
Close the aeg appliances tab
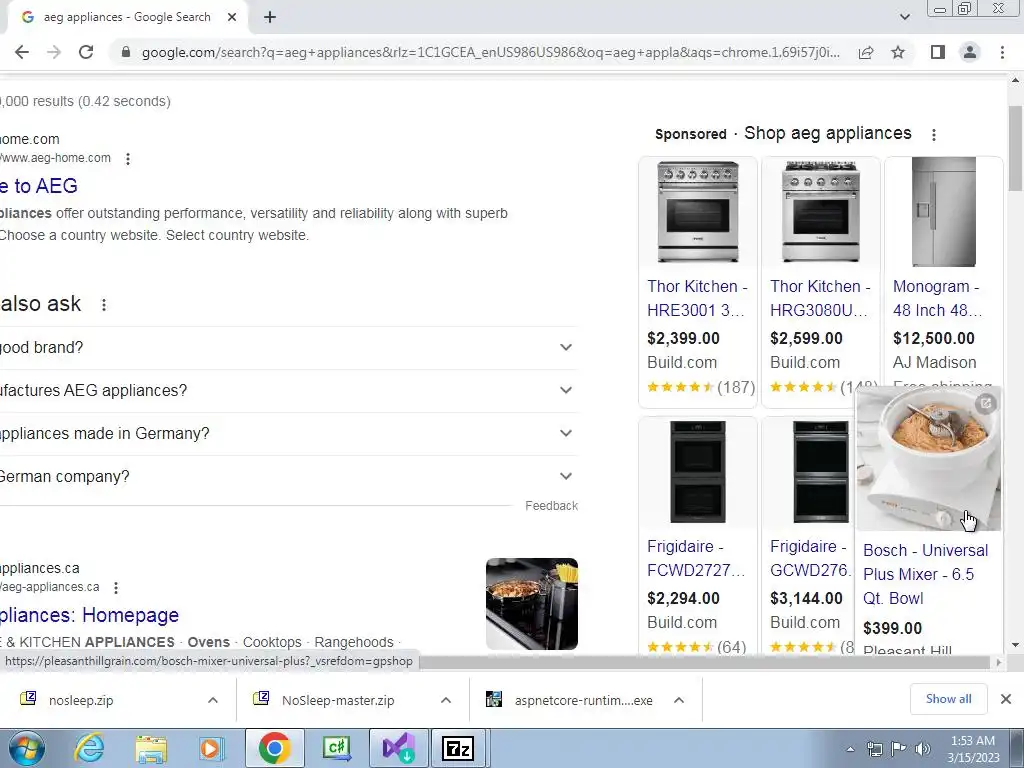[x=232, y=18]
